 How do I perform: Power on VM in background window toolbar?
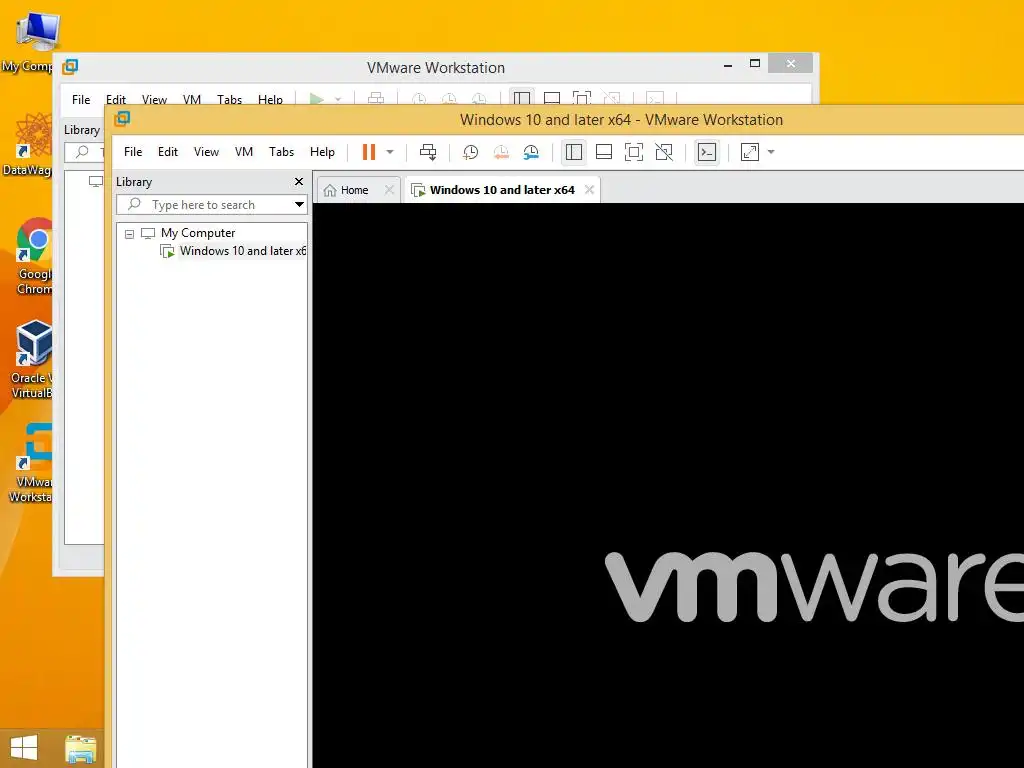317,99
